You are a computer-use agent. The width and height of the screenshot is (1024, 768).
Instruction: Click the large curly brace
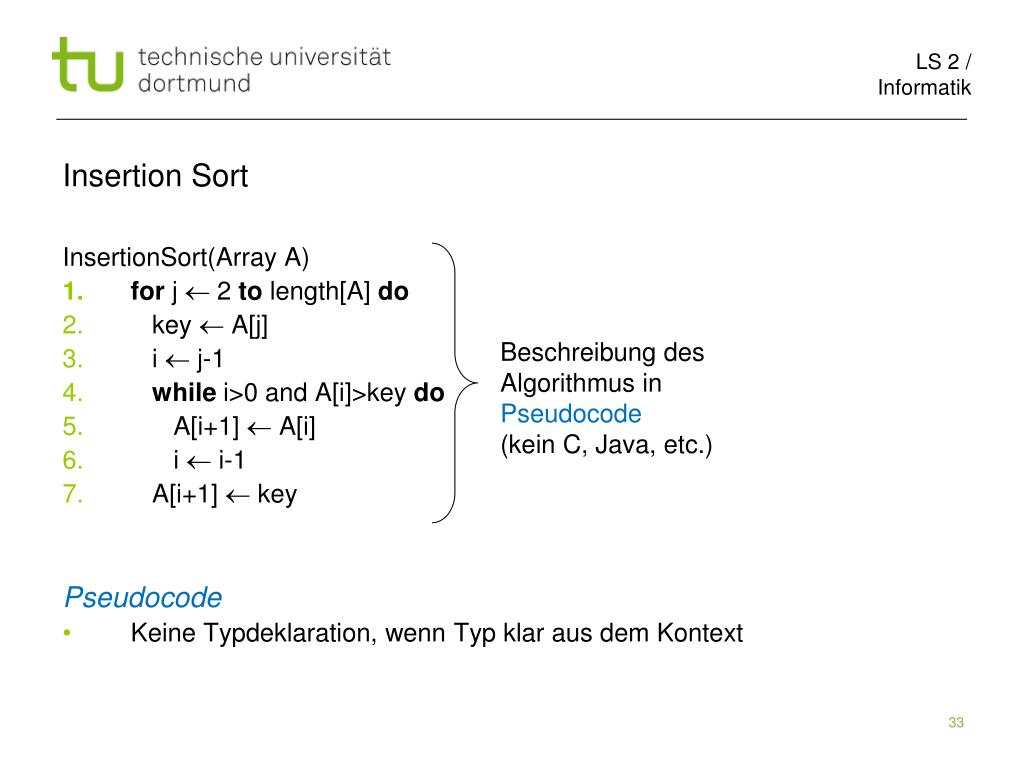455,383
